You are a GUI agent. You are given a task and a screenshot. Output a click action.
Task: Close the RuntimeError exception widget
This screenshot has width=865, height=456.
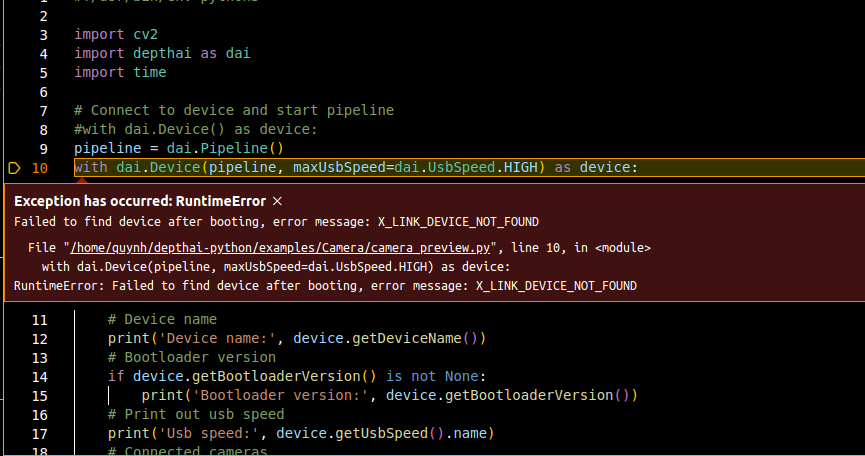click(277, 201)
